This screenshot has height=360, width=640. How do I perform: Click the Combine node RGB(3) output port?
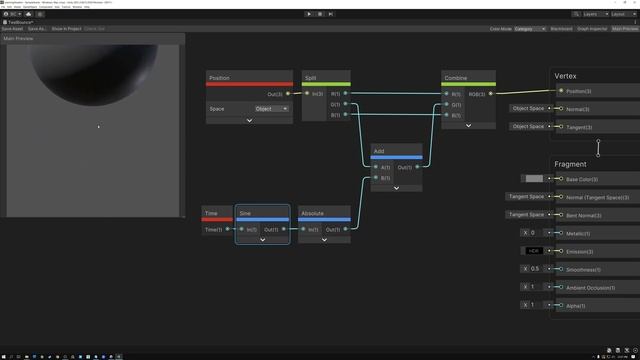tap(491, 94)
